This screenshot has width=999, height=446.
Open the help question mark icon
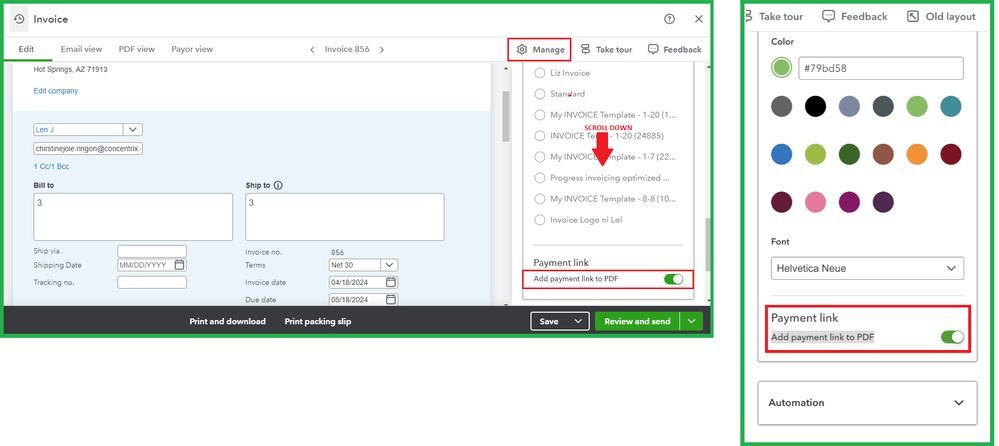pos(669,19)
